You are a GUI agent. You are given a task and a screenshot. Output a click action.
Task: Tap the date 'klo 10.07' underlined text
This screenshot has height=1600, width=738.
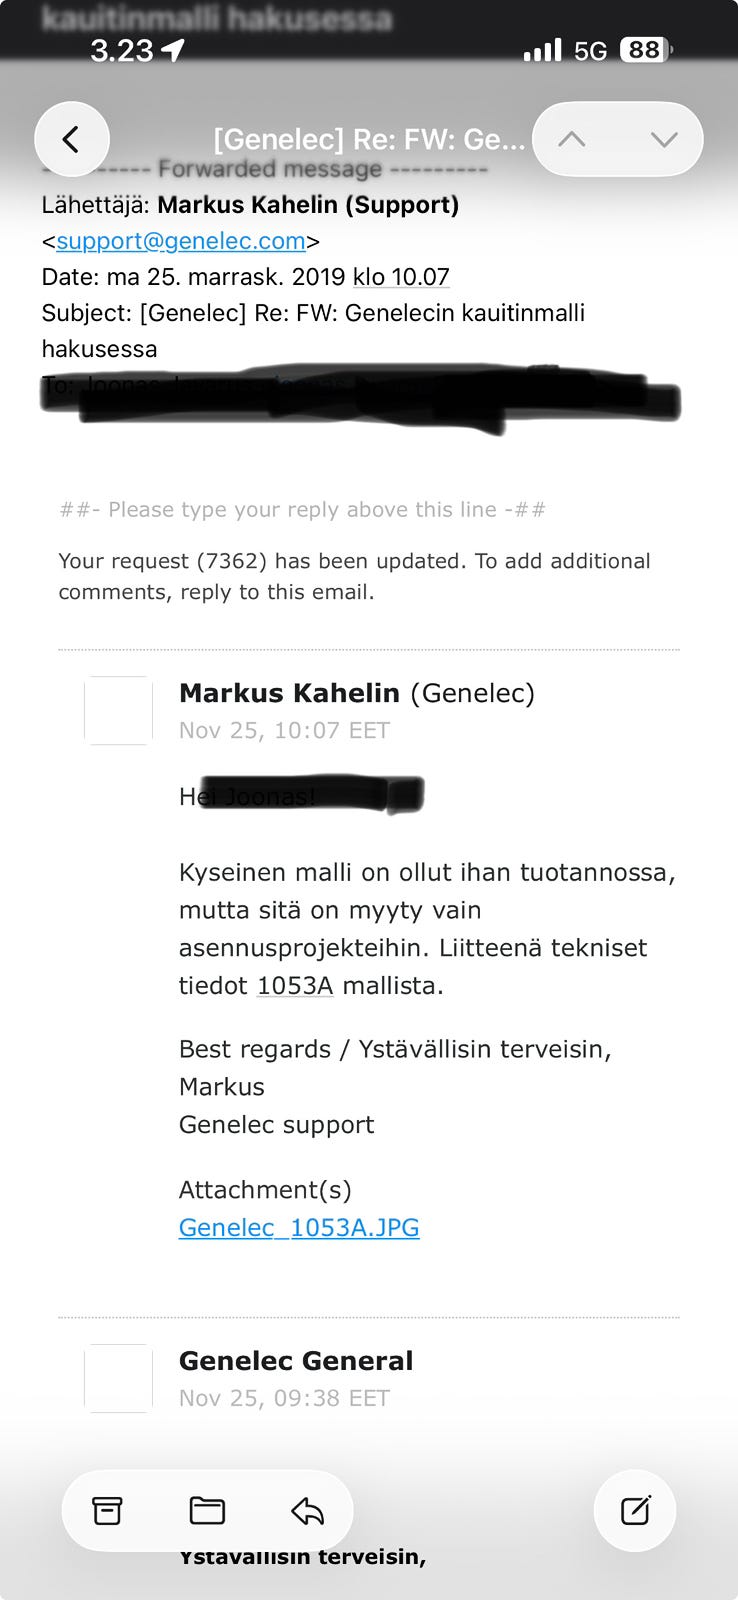tap(401, 277)
